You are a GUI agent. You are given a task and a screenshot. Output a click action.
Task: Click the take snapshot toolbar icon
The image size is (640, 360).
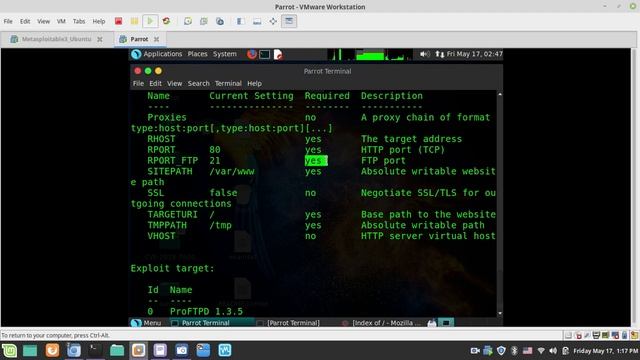click(188, 21)
